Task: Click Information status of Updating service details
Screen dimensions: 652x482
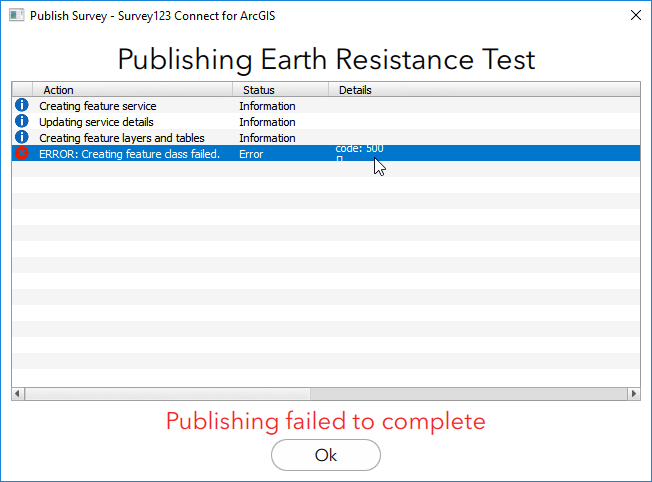Action: pyautogui.click(x=267, y=122)
